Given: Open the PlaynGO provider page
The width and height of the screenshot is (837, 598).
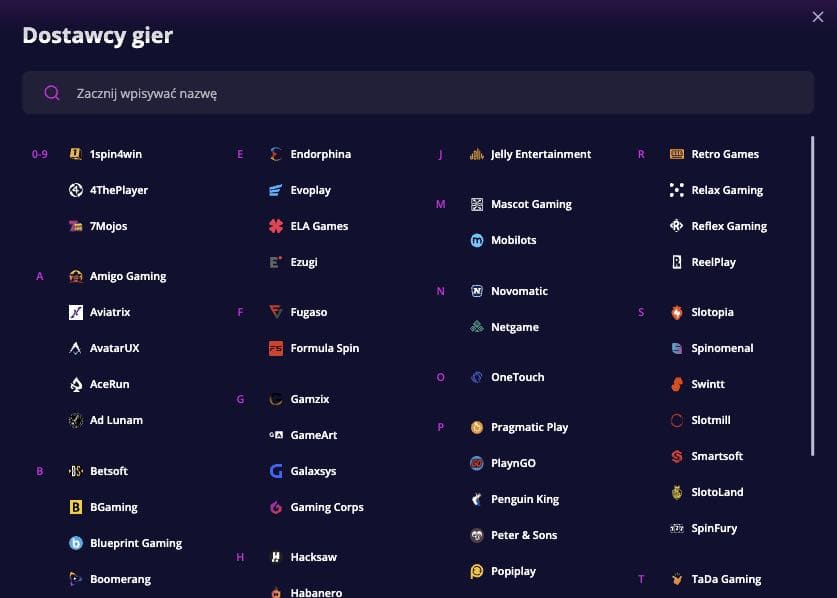Looking at the screenshot, I should (x=513, y=463).
